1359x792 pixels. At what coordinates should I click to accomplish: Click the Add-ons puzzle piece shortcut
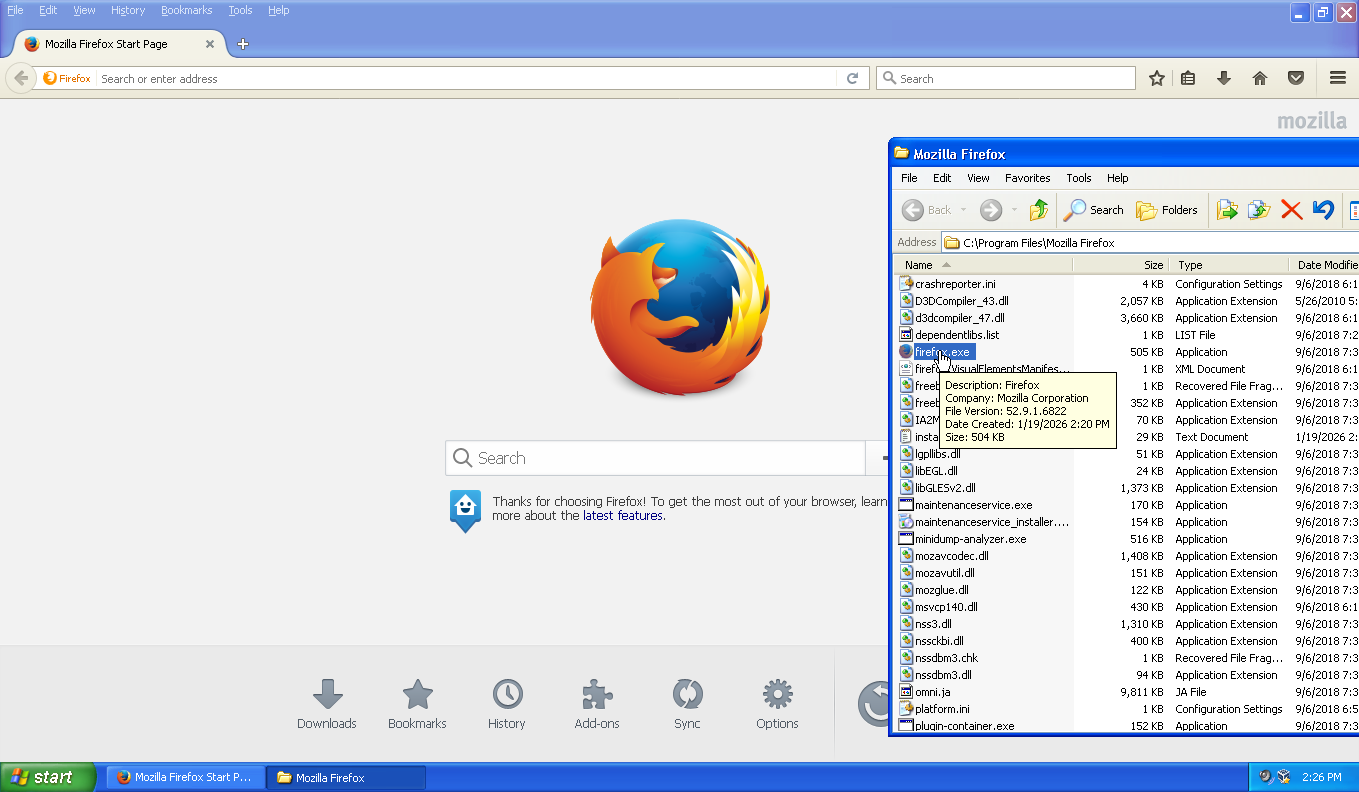coord(597,704)
